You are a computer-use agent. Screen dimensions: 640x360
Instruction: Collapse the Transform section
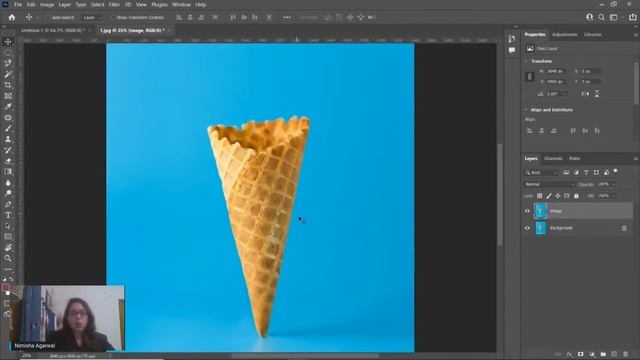(x=527, y=61)
